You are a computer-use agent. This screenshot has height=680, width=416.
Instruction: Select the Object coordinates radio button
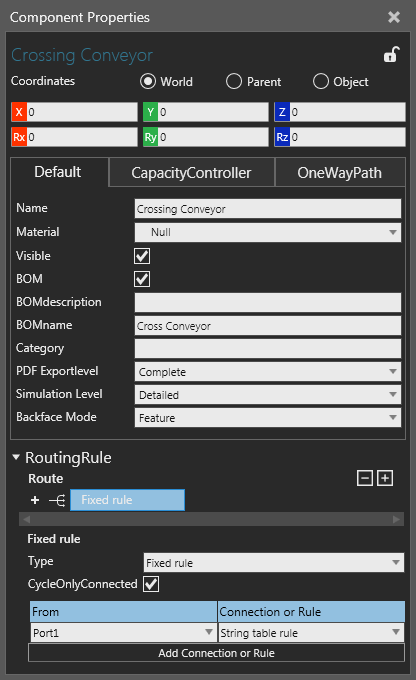click(x=321, y=81)
